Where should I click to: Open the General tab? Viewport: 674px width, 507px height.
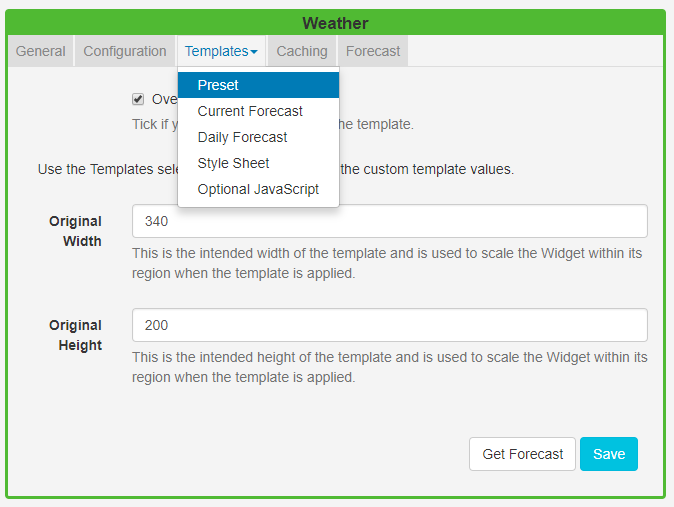[x=41, y=51]
